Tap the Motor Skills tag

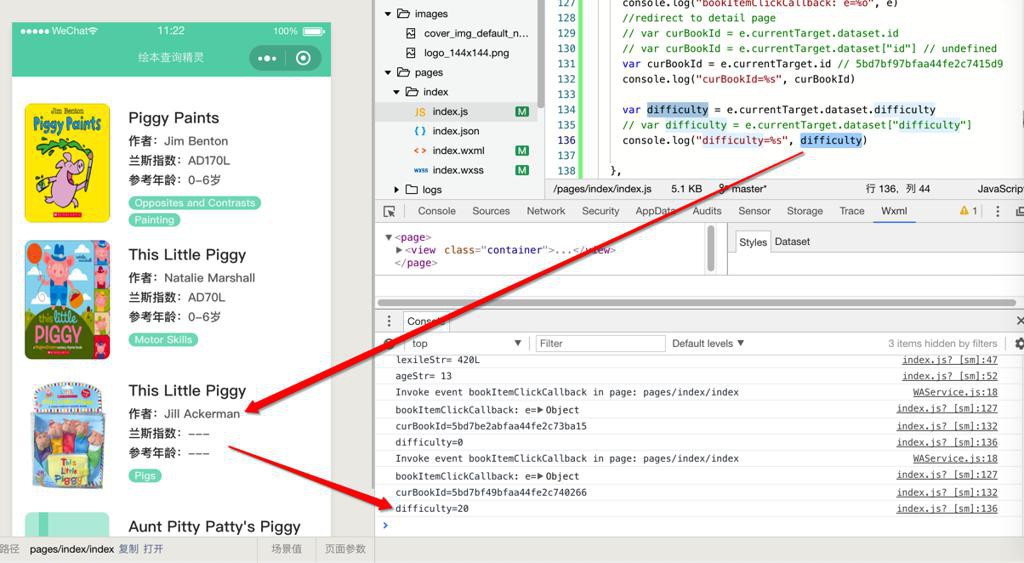tap(163, 340)
